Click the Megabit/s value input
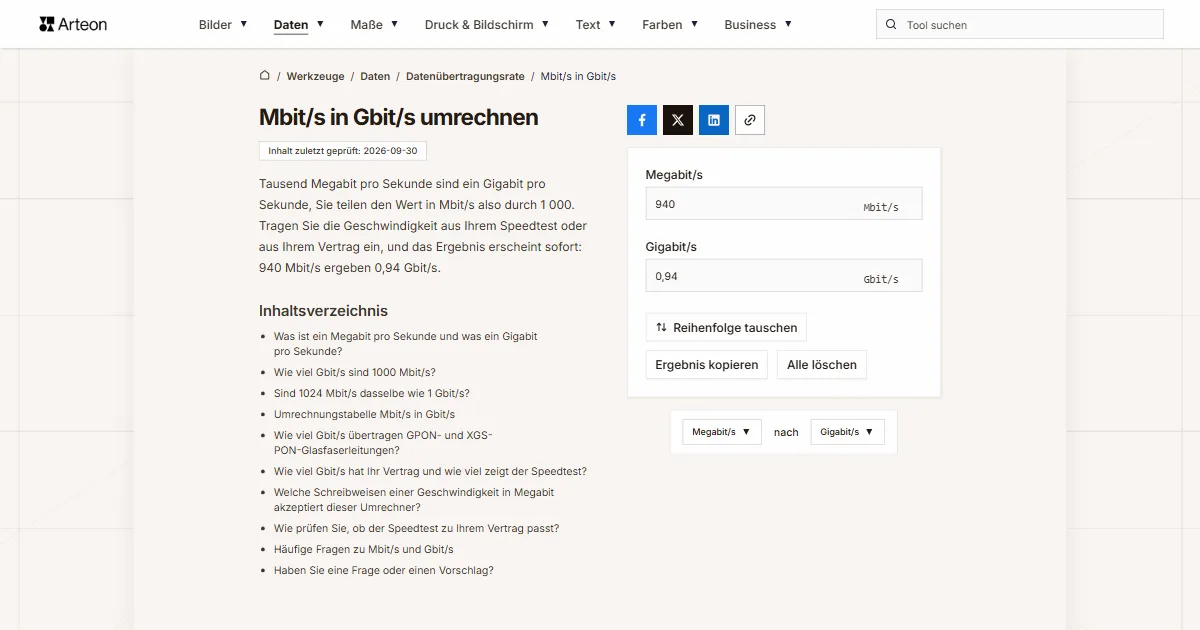Image resolution: width=1200 pixels, height=630 pixels. click(x=784, y=204)
